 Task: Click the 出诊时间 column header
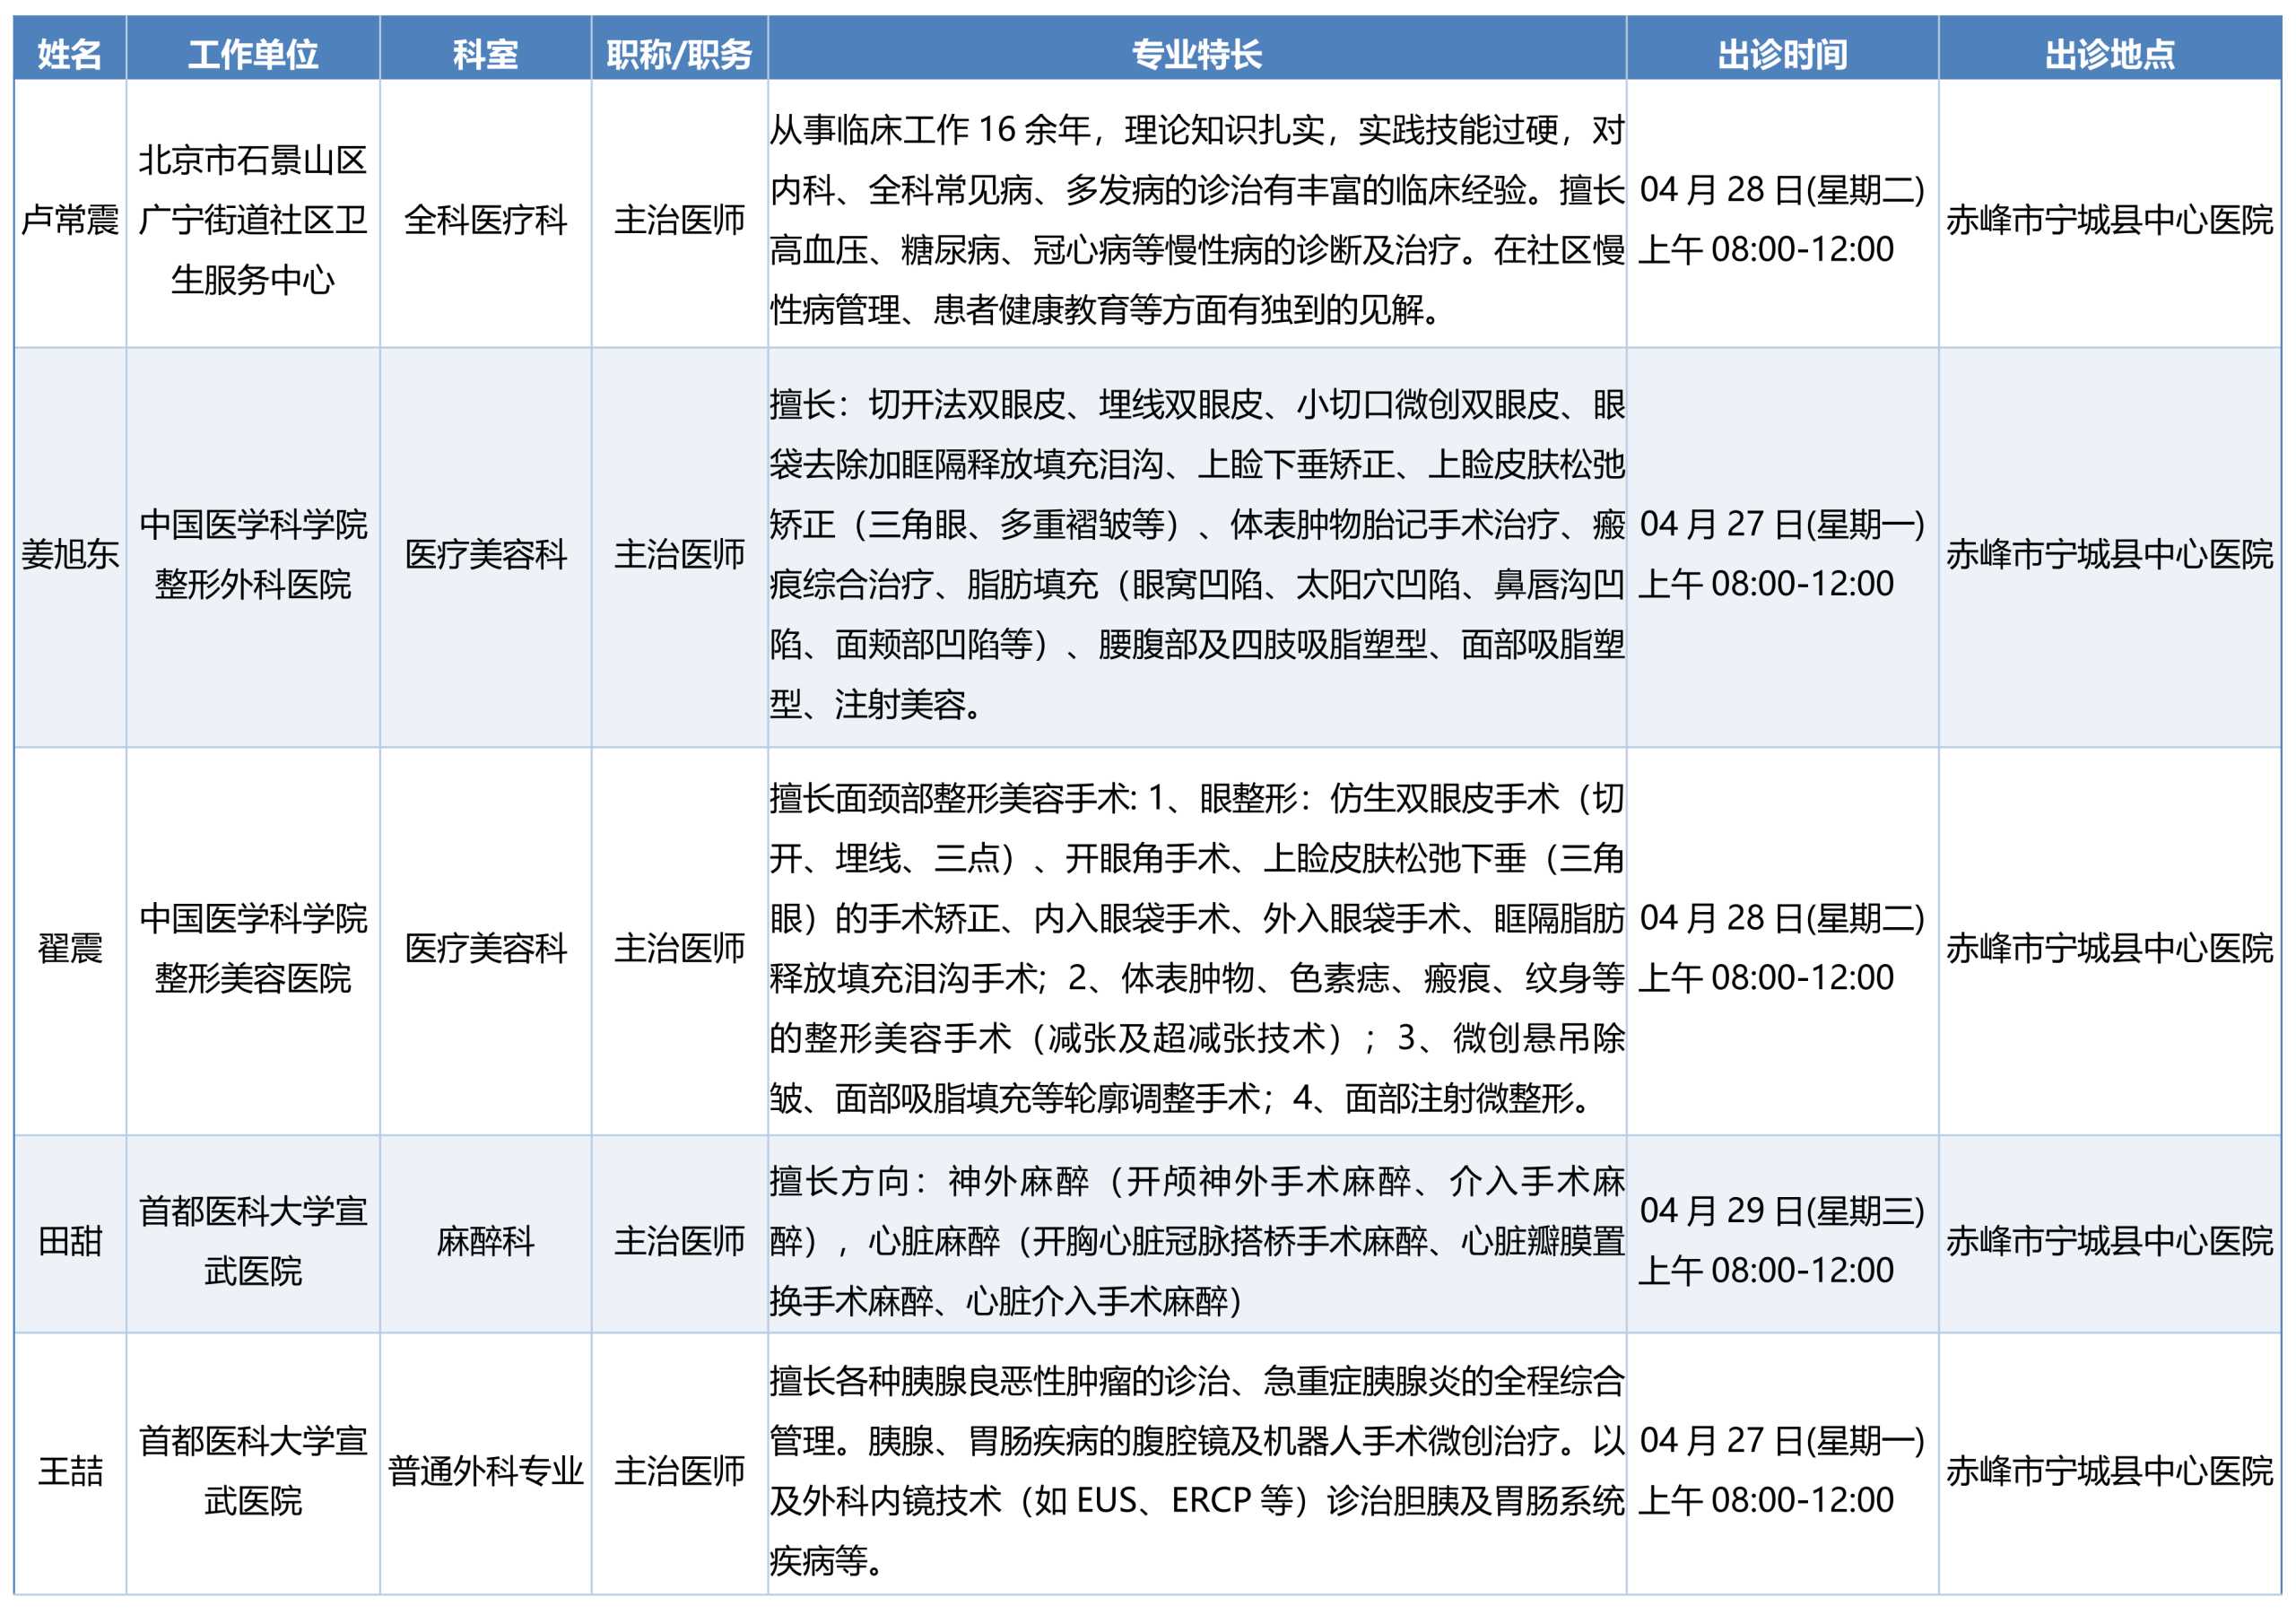[1781, 53]
